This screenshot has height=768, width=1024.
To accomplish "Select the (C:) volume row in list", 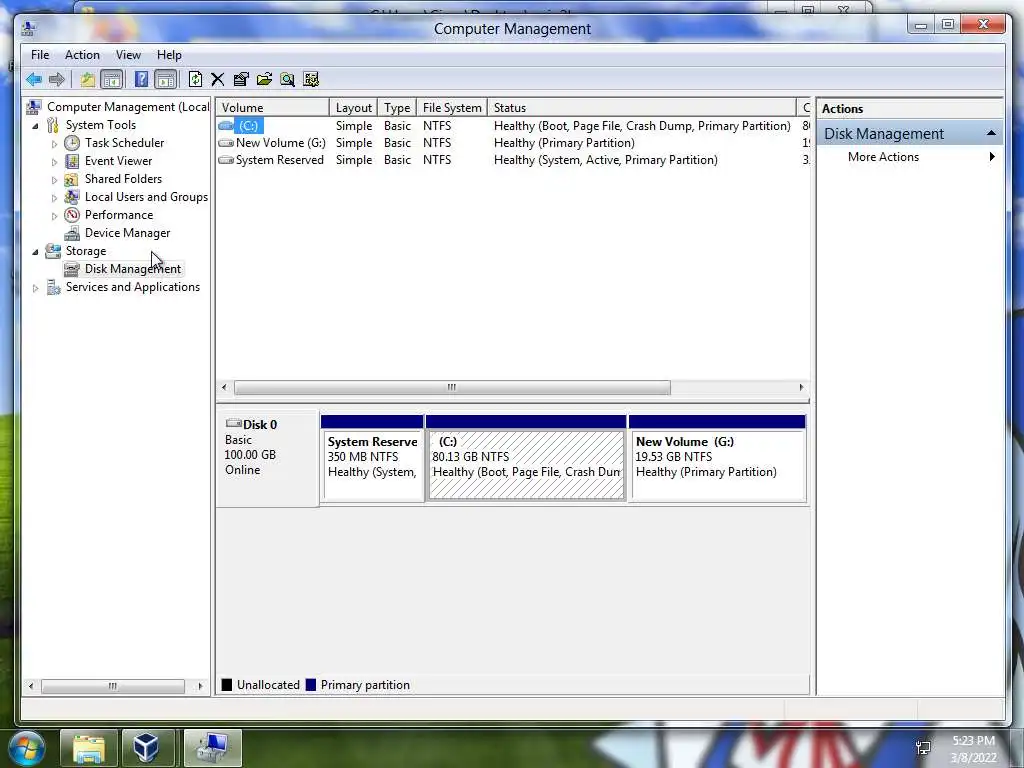I will click(513, 125).
